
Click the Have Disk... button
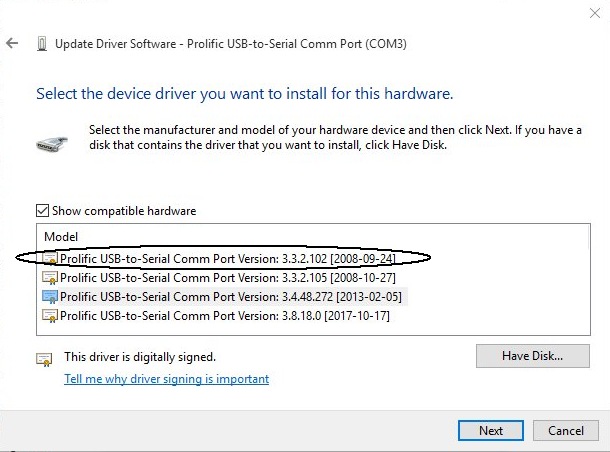(x=533, y=356)
